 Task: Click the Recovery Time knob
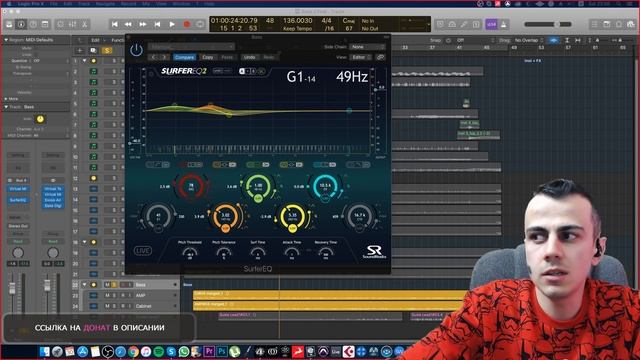point(325,254)
